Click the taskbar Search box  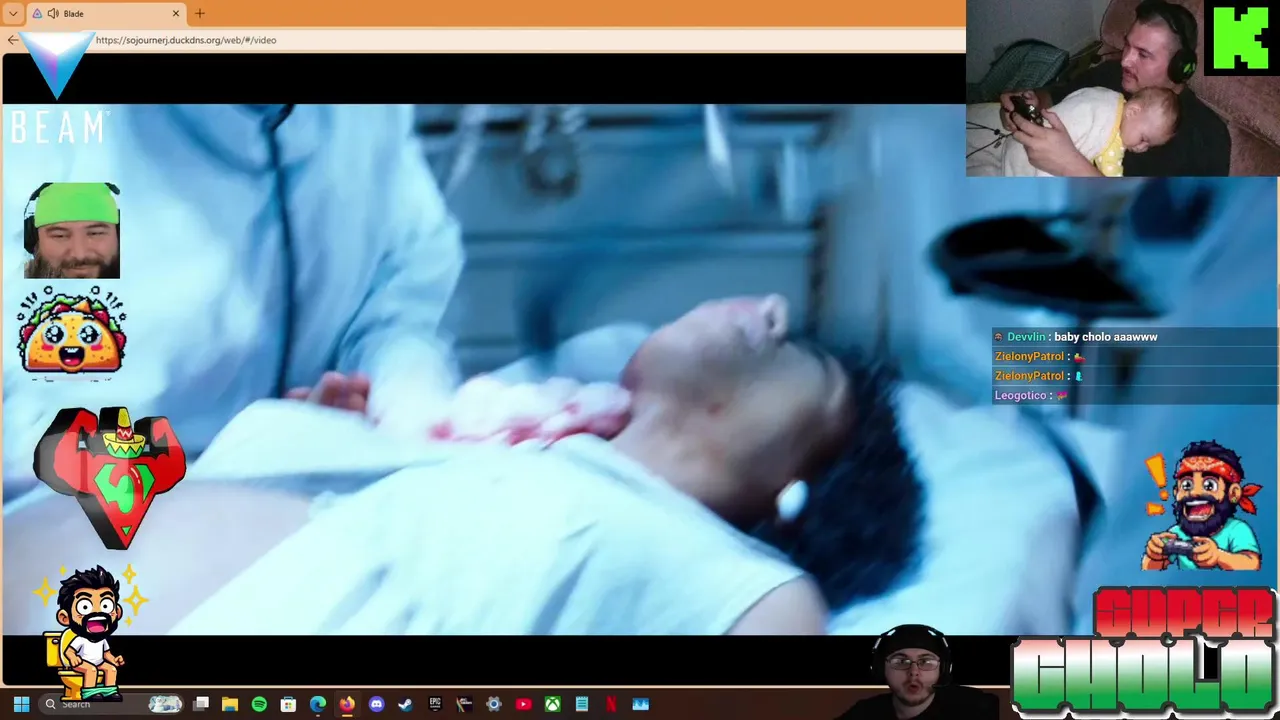(112, 704)
